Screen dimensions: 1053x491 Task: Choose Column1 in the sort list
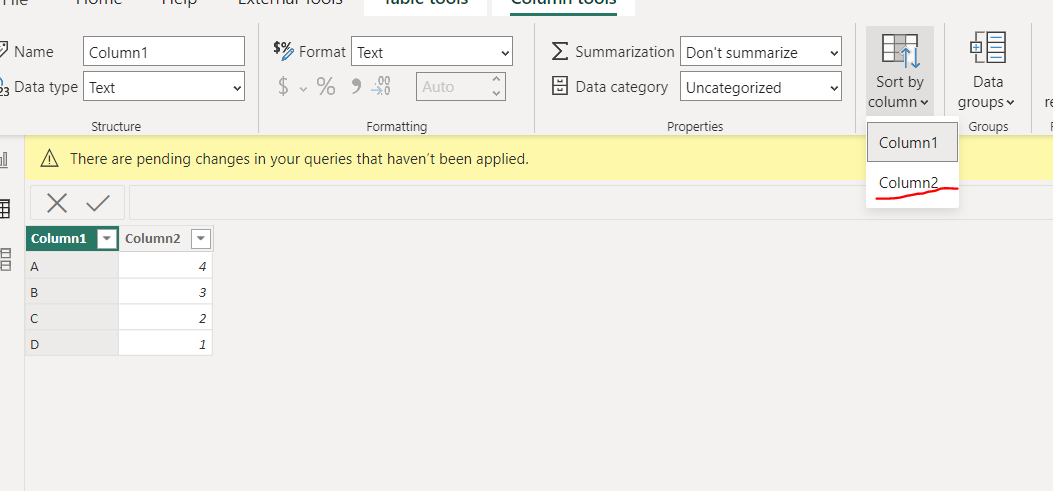912,142
